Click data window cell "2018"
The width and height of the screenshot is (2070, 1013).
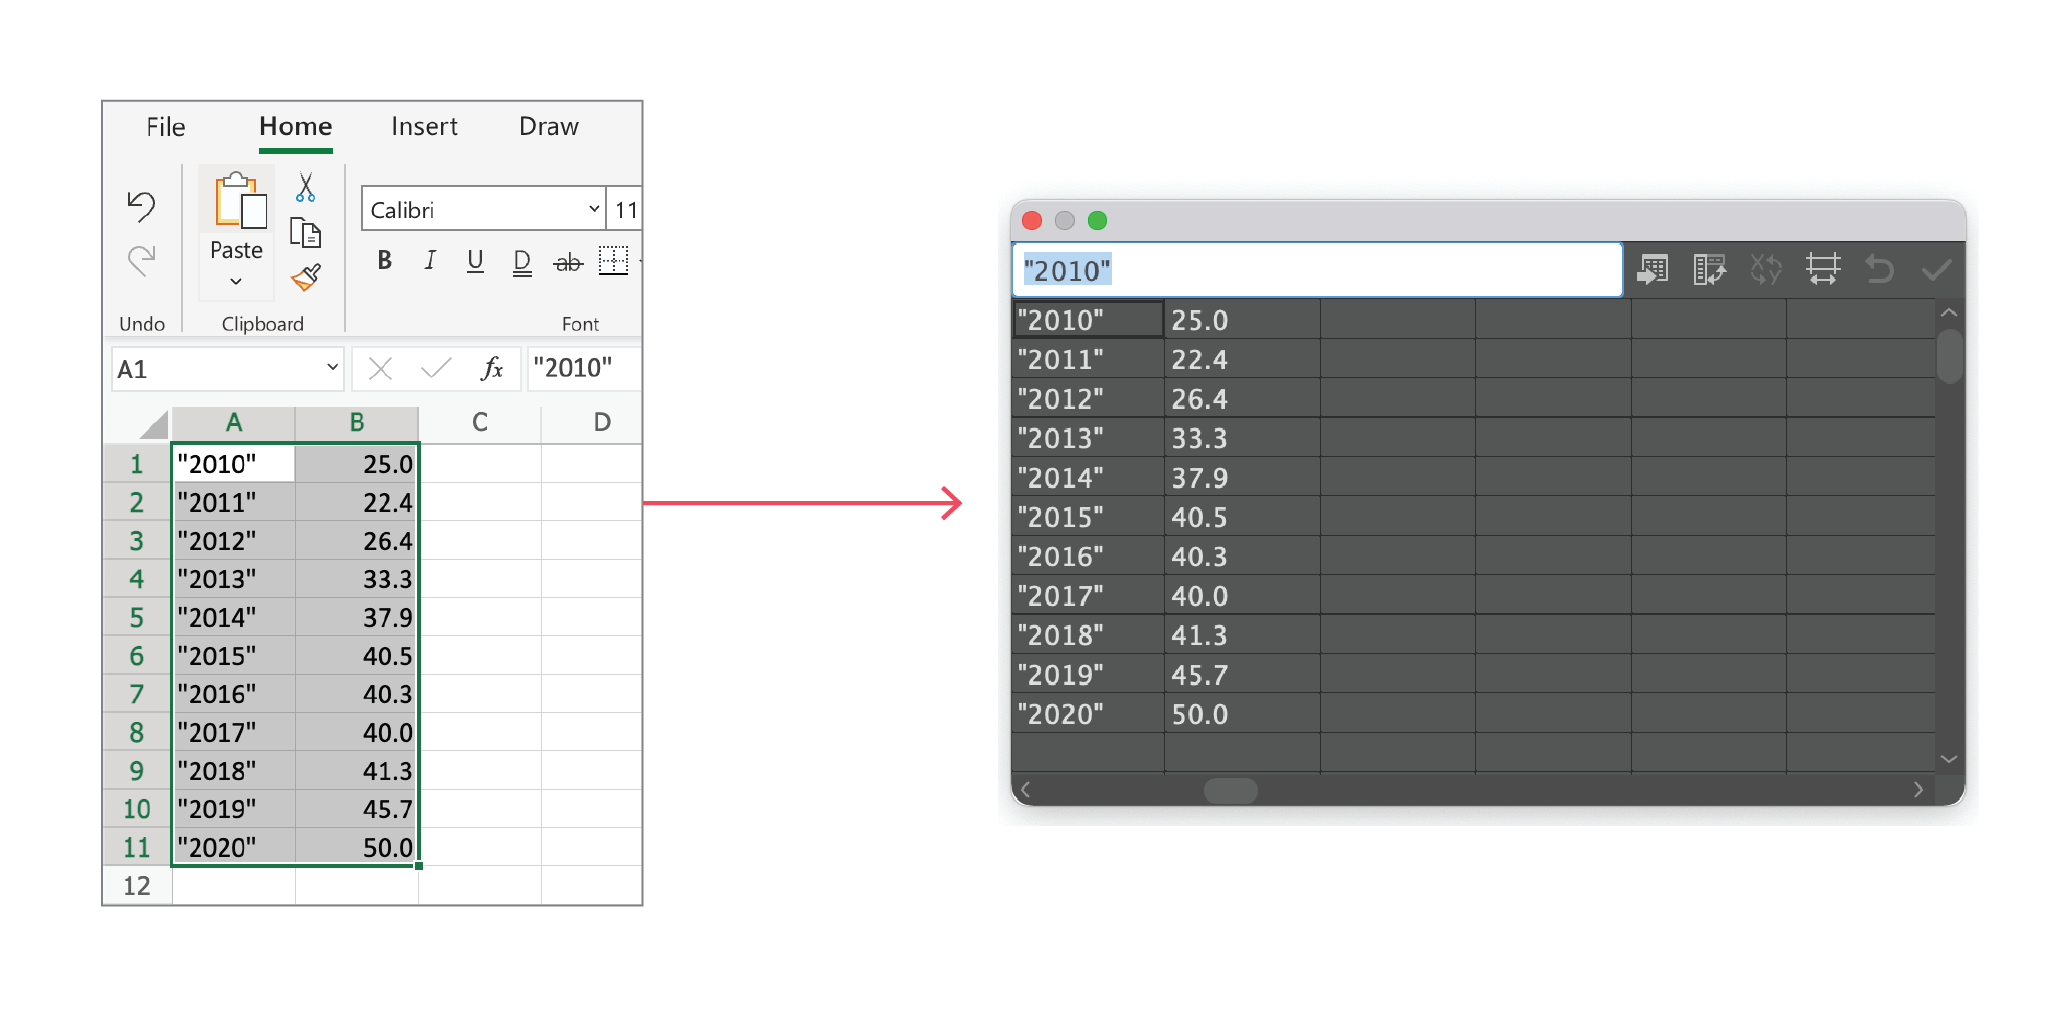click(x=1088, y=635)
